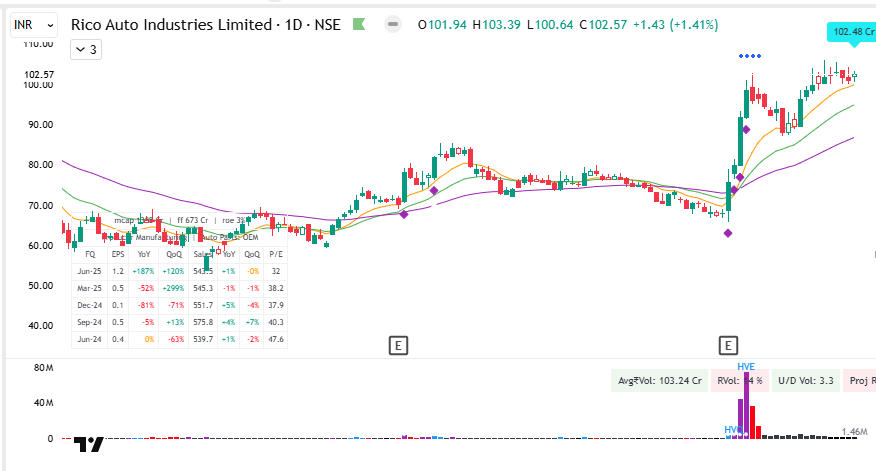Click the Jun-24 quarter row label
876x471 pixels.
click(89, 339)
